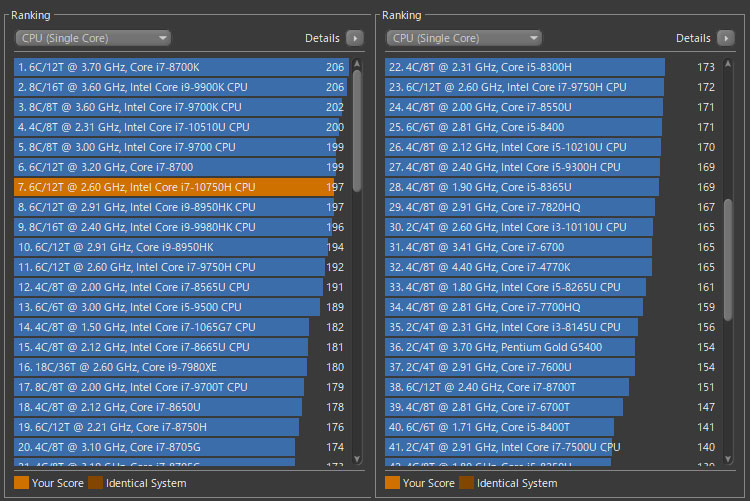Select the Core i7-8550U row
The height and width of the screenshot is (501, 750).
tap(552, 107)
